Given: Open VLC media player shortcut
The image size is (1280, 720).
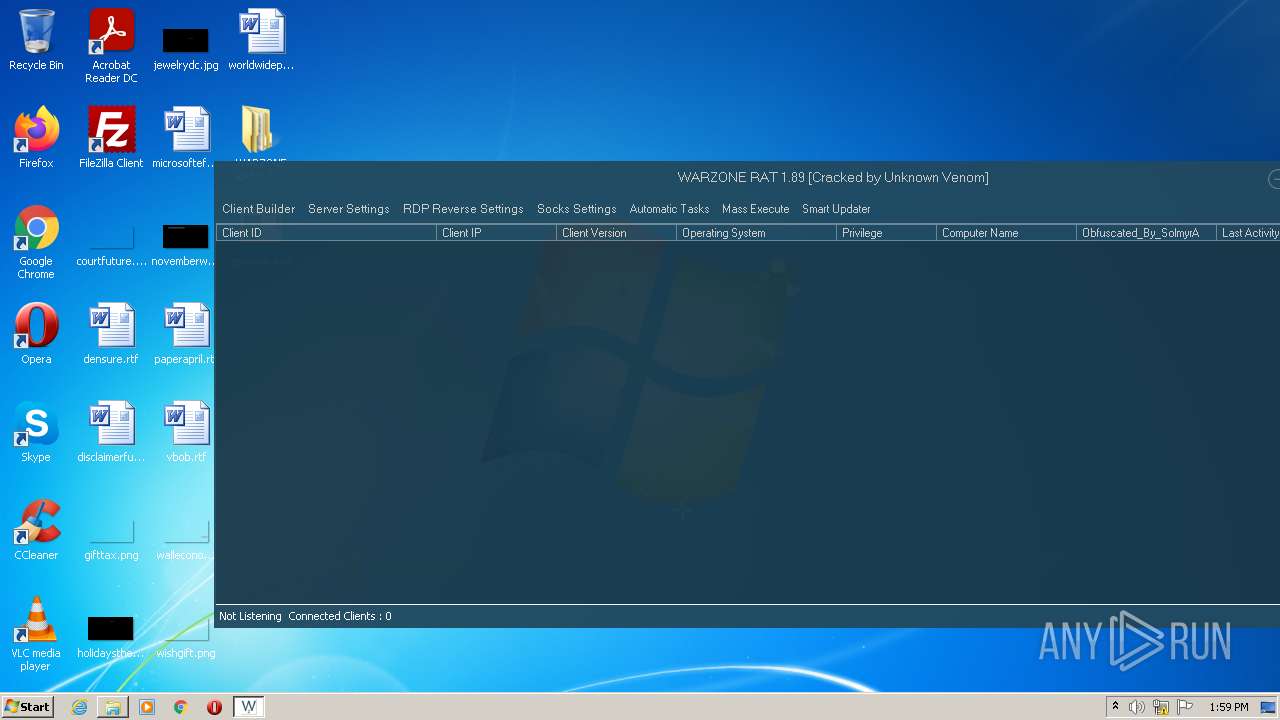Looking at the screenshot, I should (36, 634).
